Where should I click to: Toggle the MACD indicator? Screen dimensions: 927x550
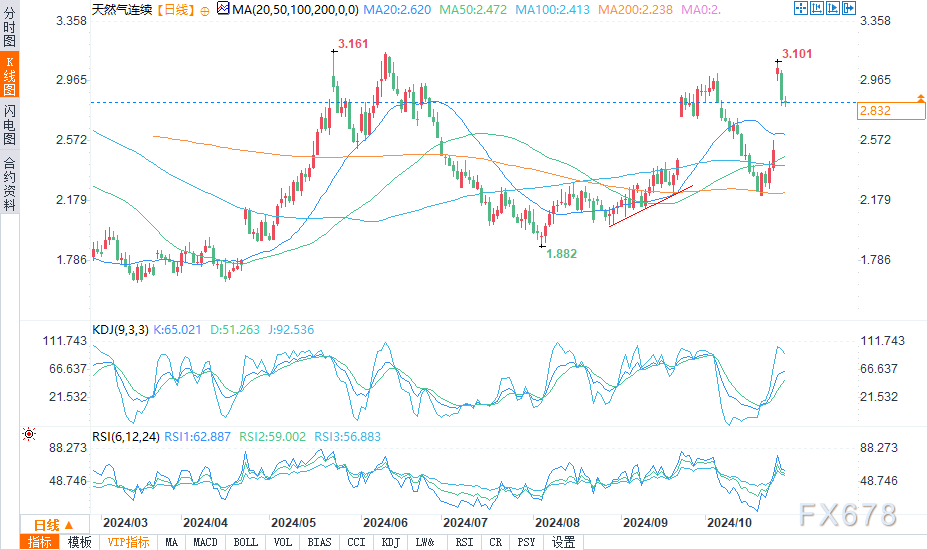point(204,542)
